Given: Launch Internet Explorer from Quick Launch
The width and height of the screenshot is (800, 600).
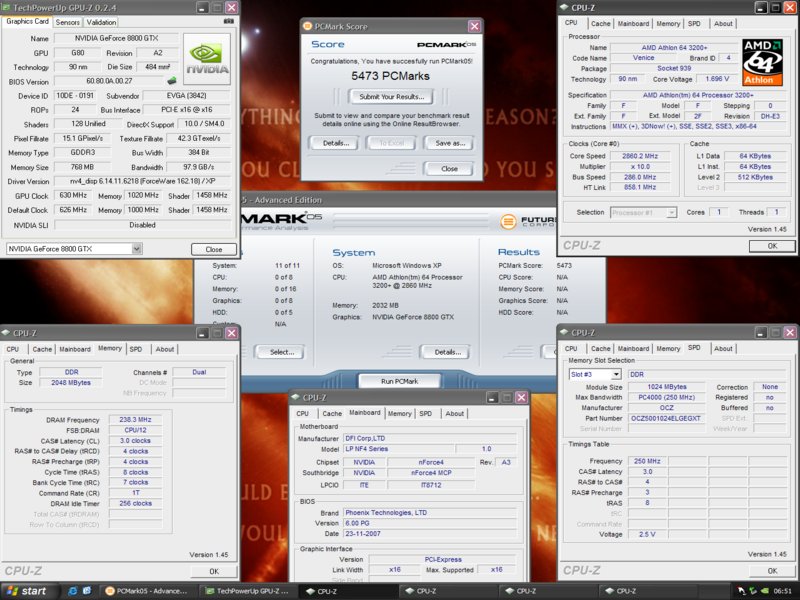Looking at the screenshot, I should [x=72, y=591].
